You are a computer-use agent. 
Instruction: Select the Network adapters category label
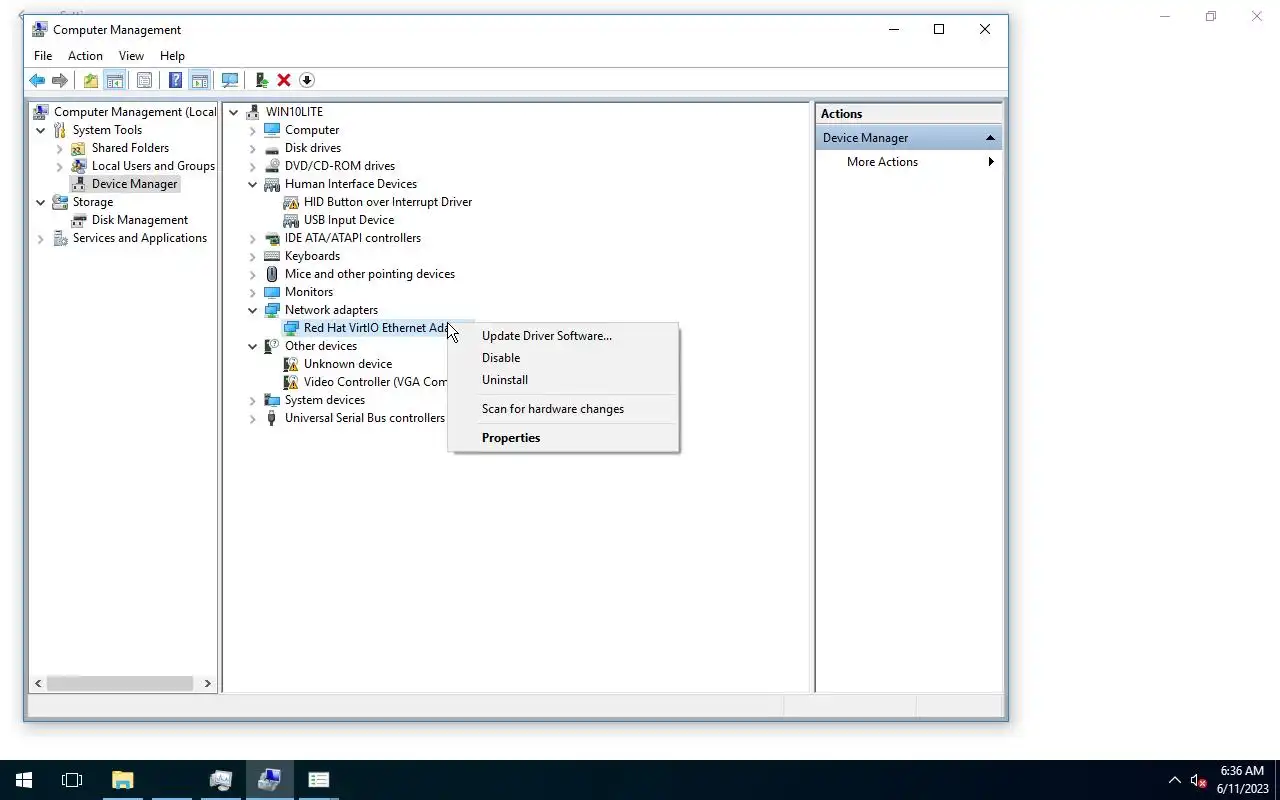tap(331, 310)
